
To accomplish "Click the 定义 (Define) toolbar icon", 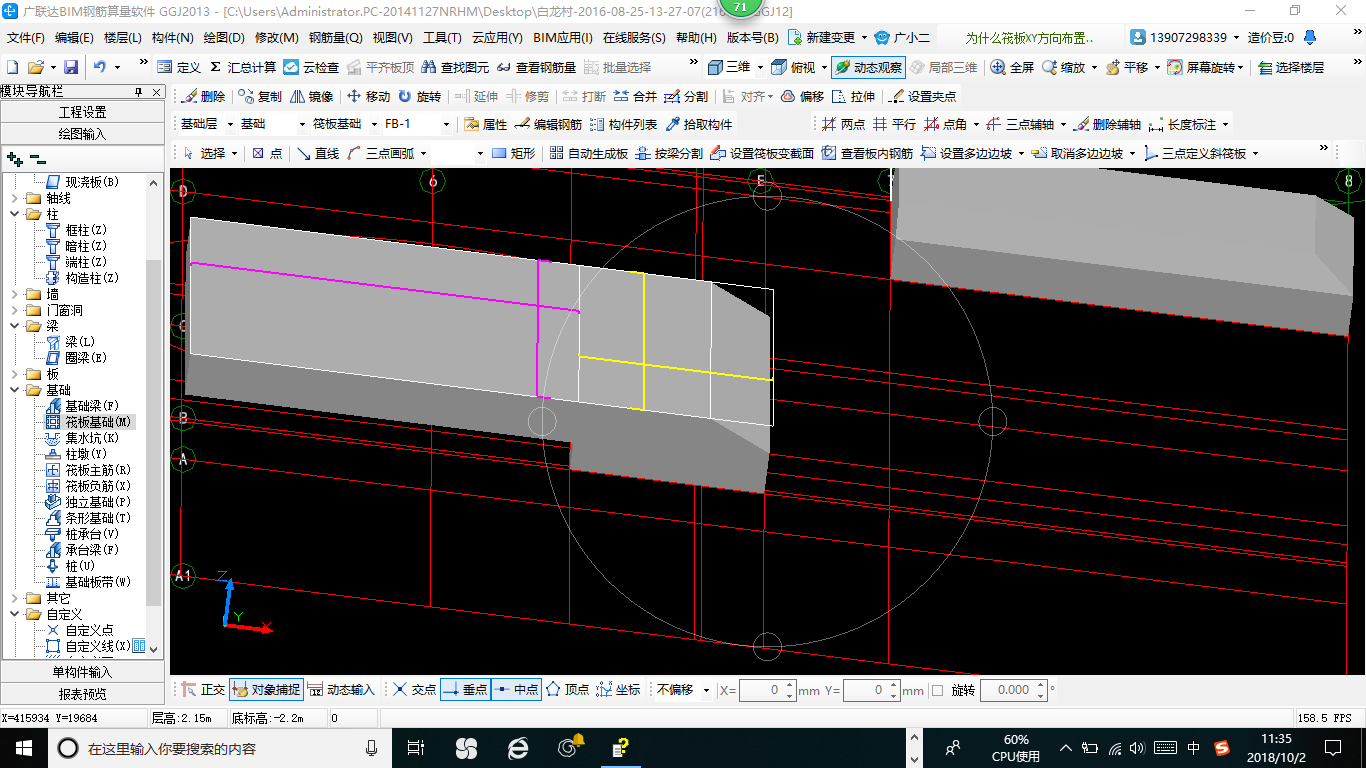I will tap(179, 67).
